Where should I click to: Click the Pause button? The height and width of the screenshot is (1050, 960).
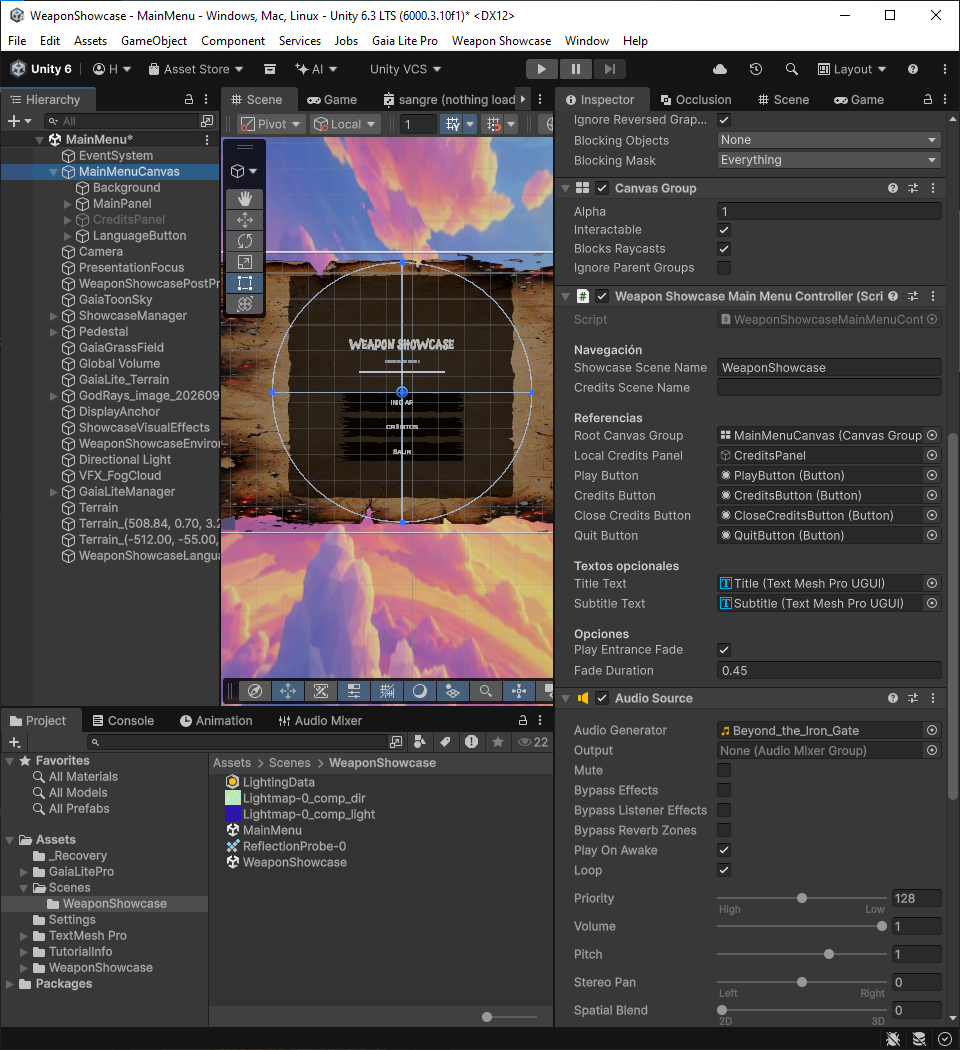pyautogui.click(x=576, y=69)
